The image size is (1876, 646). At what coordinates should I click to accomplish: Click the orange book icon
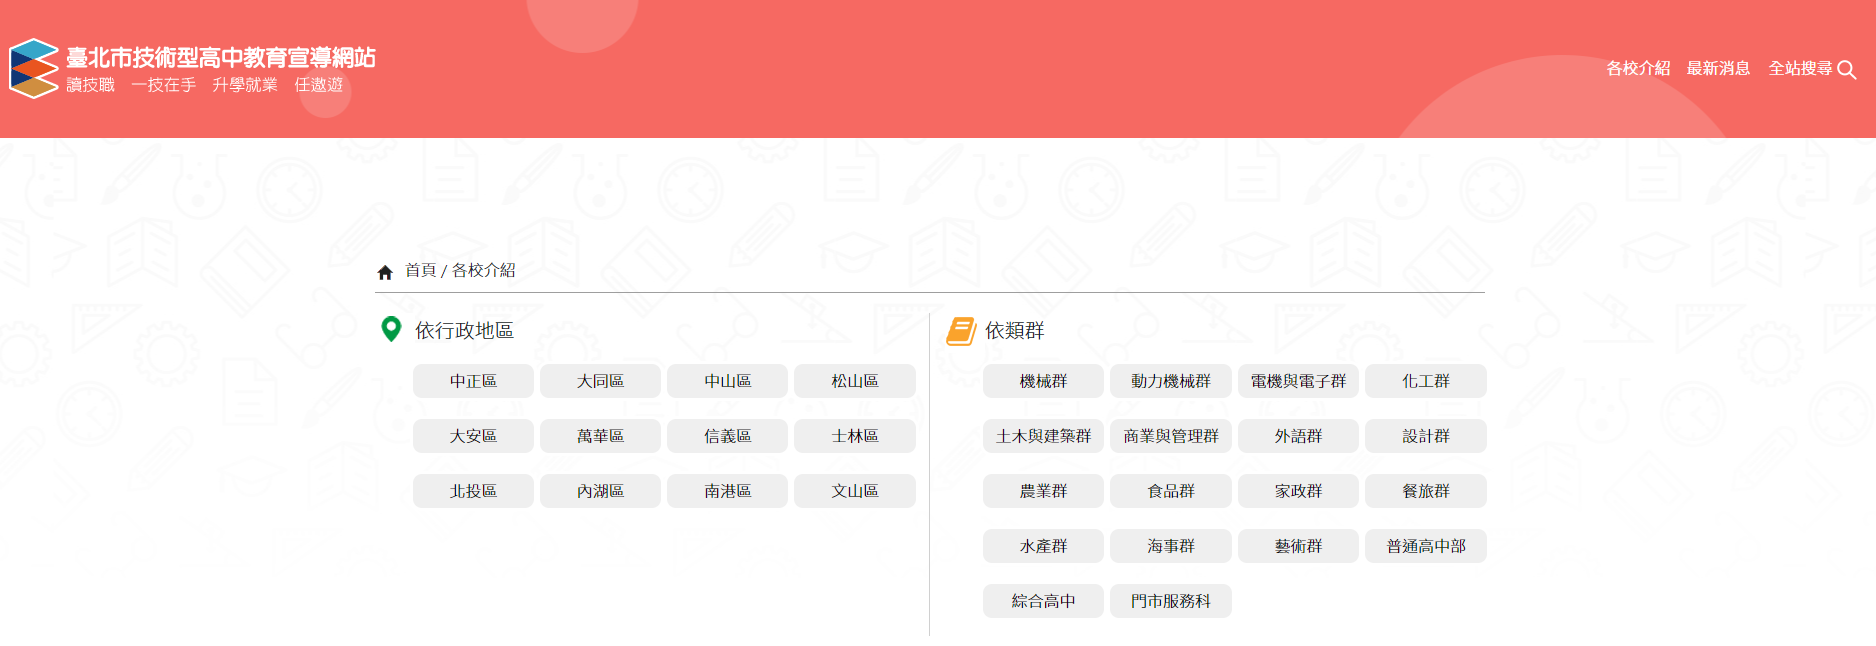960,331
